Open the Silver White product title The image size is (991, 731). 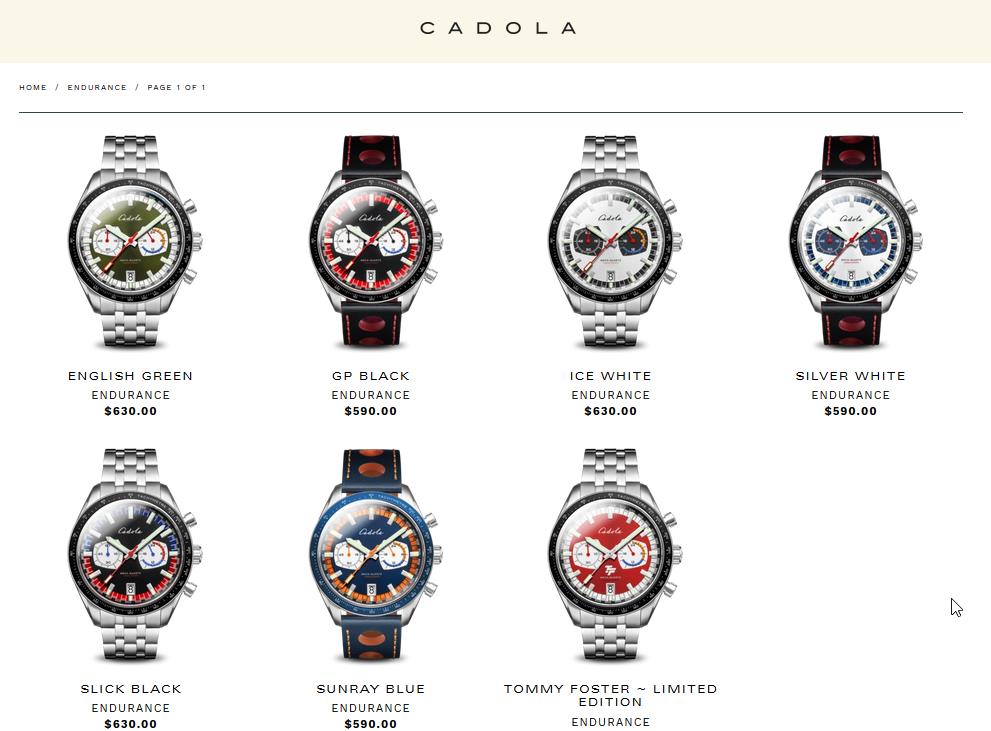[851, 376]
